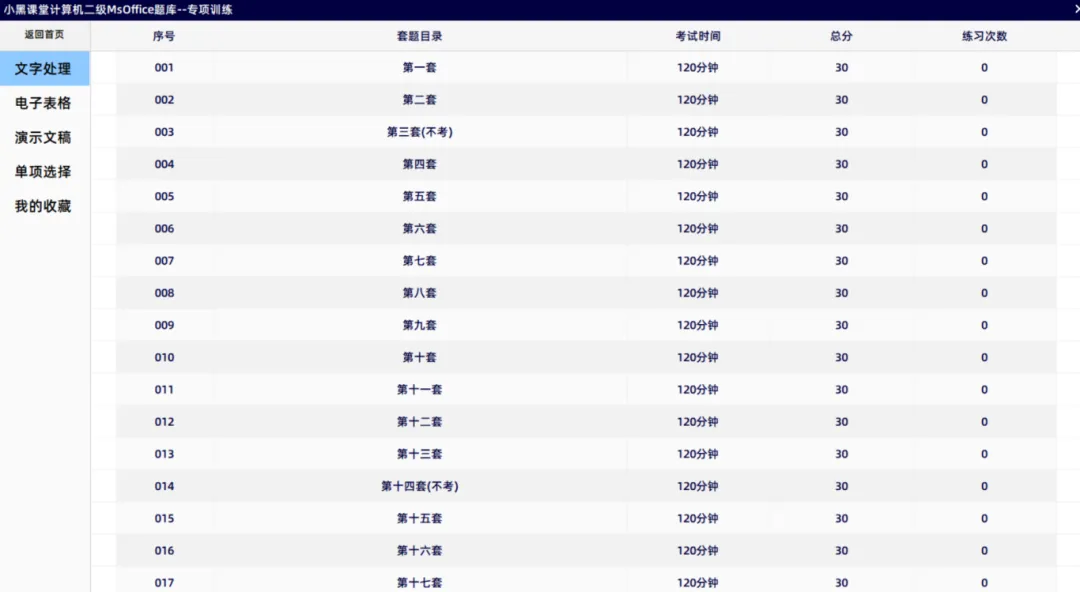
Task: Open exam set 第八套
Action: point(419,293)
